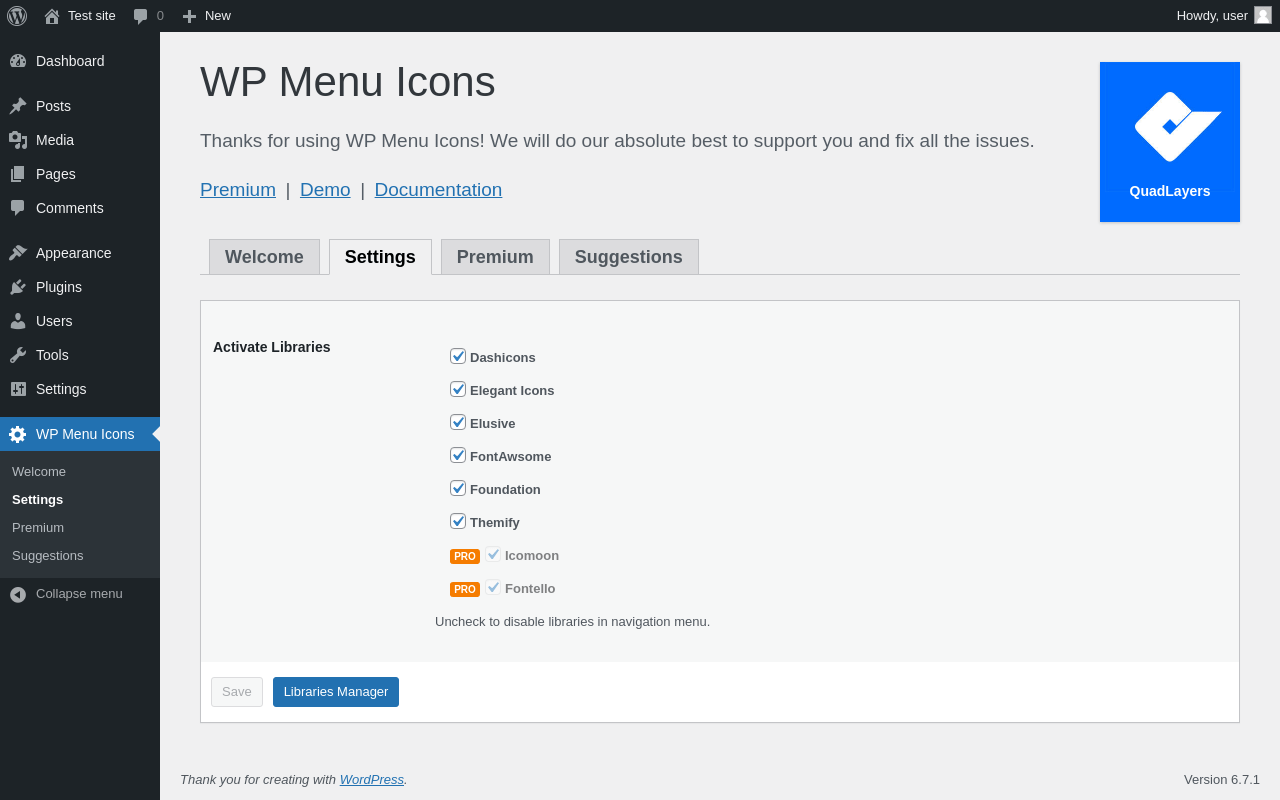This screenshot has height=800, width=1280.
Task: Open the Libraries Manager button
Action: point(336,692)
